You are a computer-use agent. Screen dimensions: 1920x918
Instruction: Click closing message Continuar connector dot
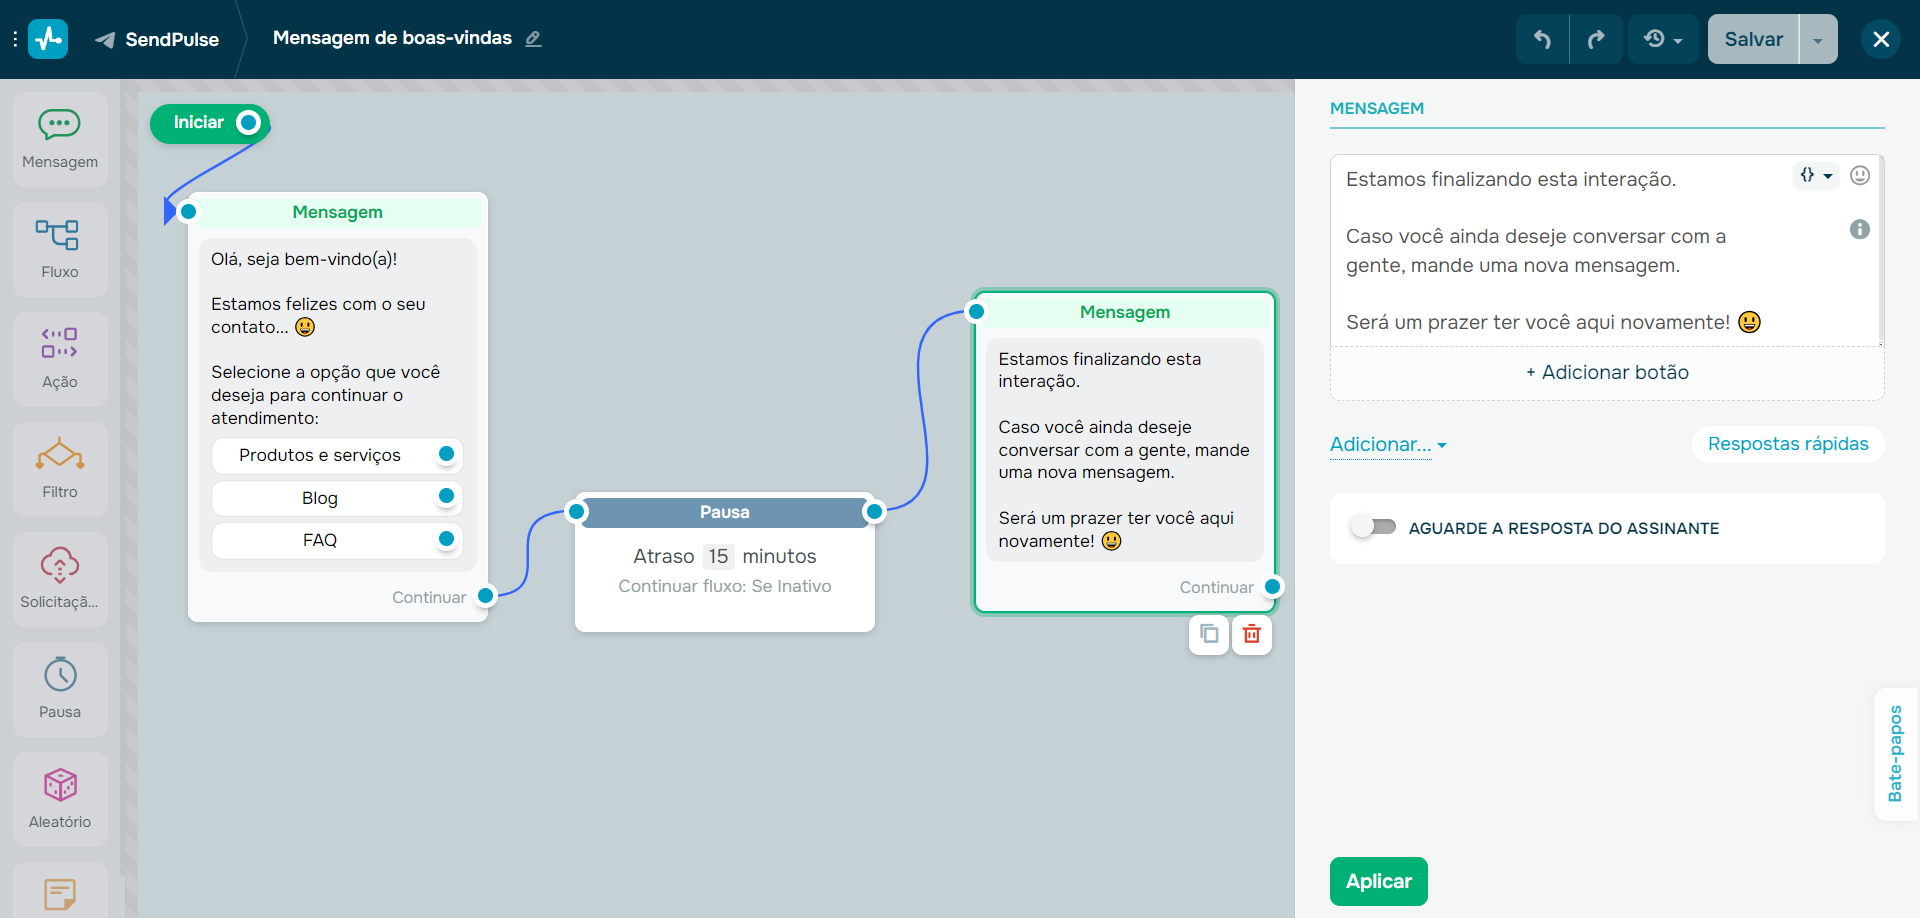point(1273,587)
